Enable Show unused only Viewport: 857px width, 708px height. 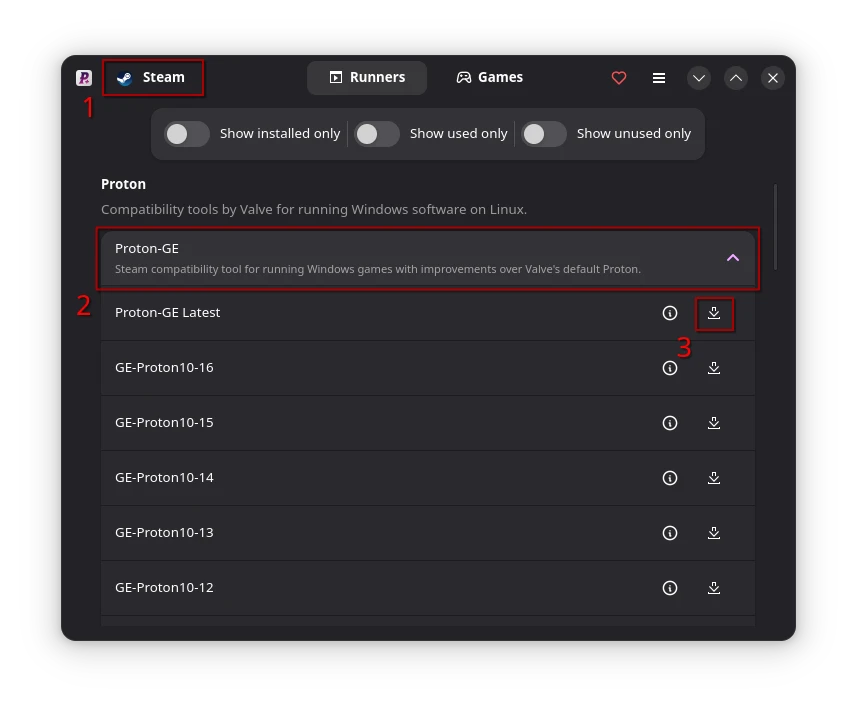pyautogui.click(x=544, y=133)
